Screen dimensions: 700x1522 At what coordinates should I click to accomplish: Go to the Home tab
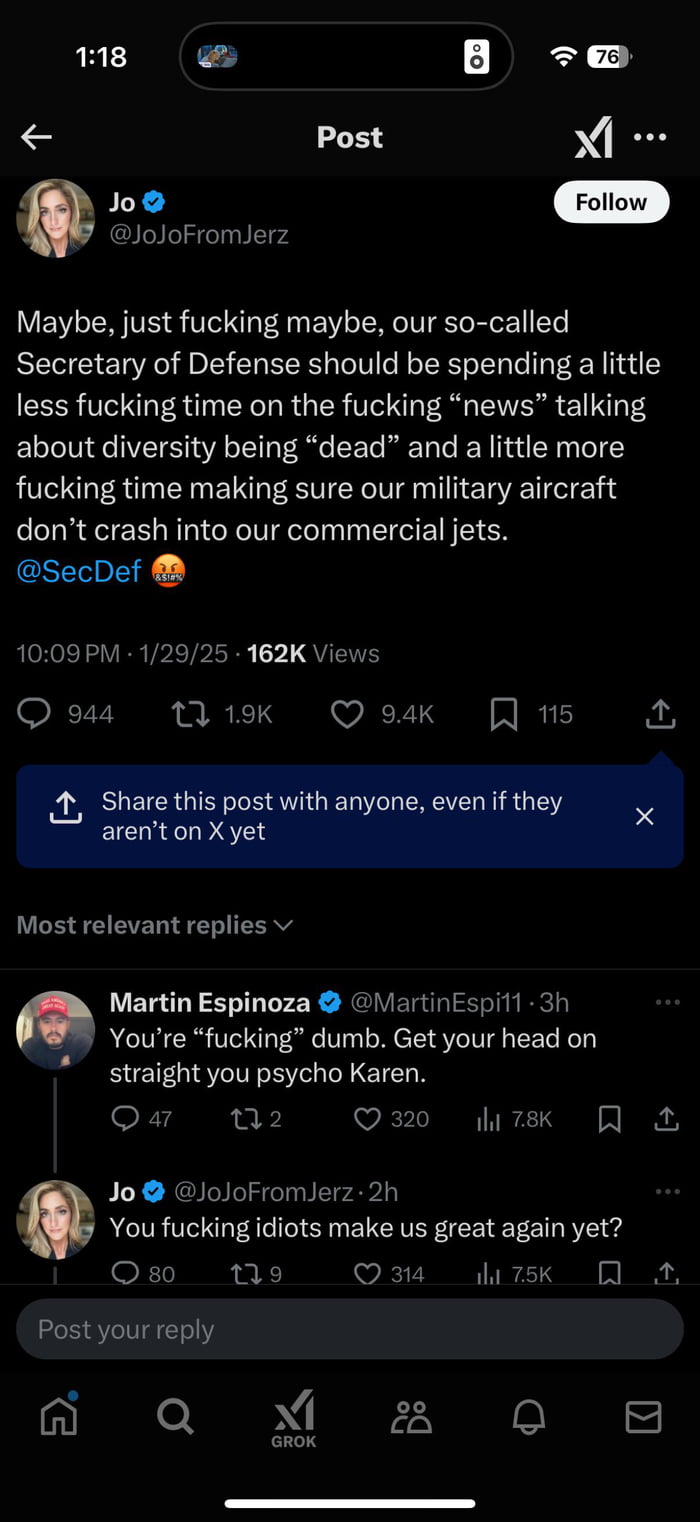coord(58,1416)
